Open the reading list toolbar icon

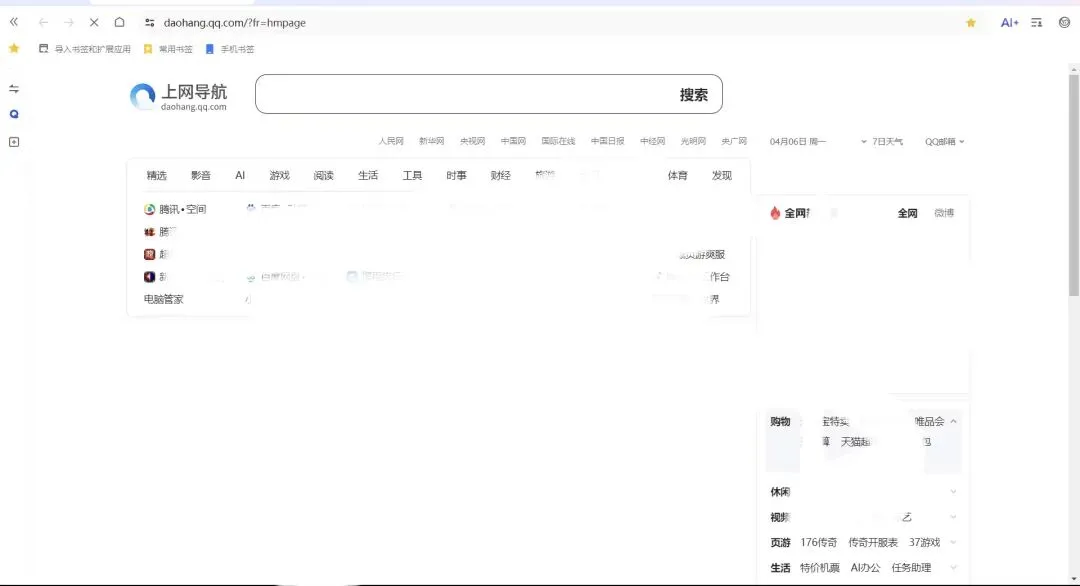[1037, 23]
